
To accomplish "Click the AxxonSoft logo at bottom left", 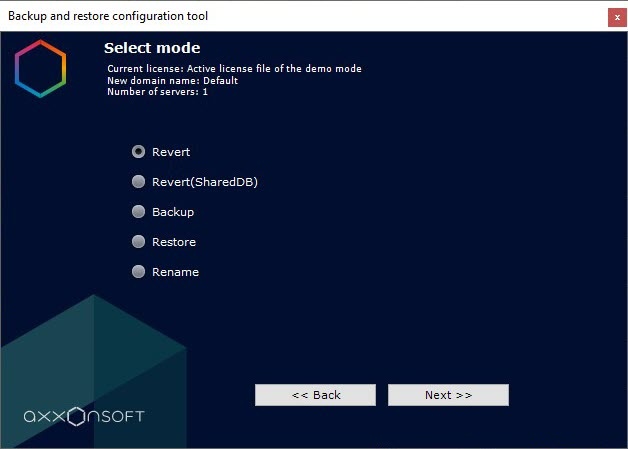I will click(x=84, y=416).
